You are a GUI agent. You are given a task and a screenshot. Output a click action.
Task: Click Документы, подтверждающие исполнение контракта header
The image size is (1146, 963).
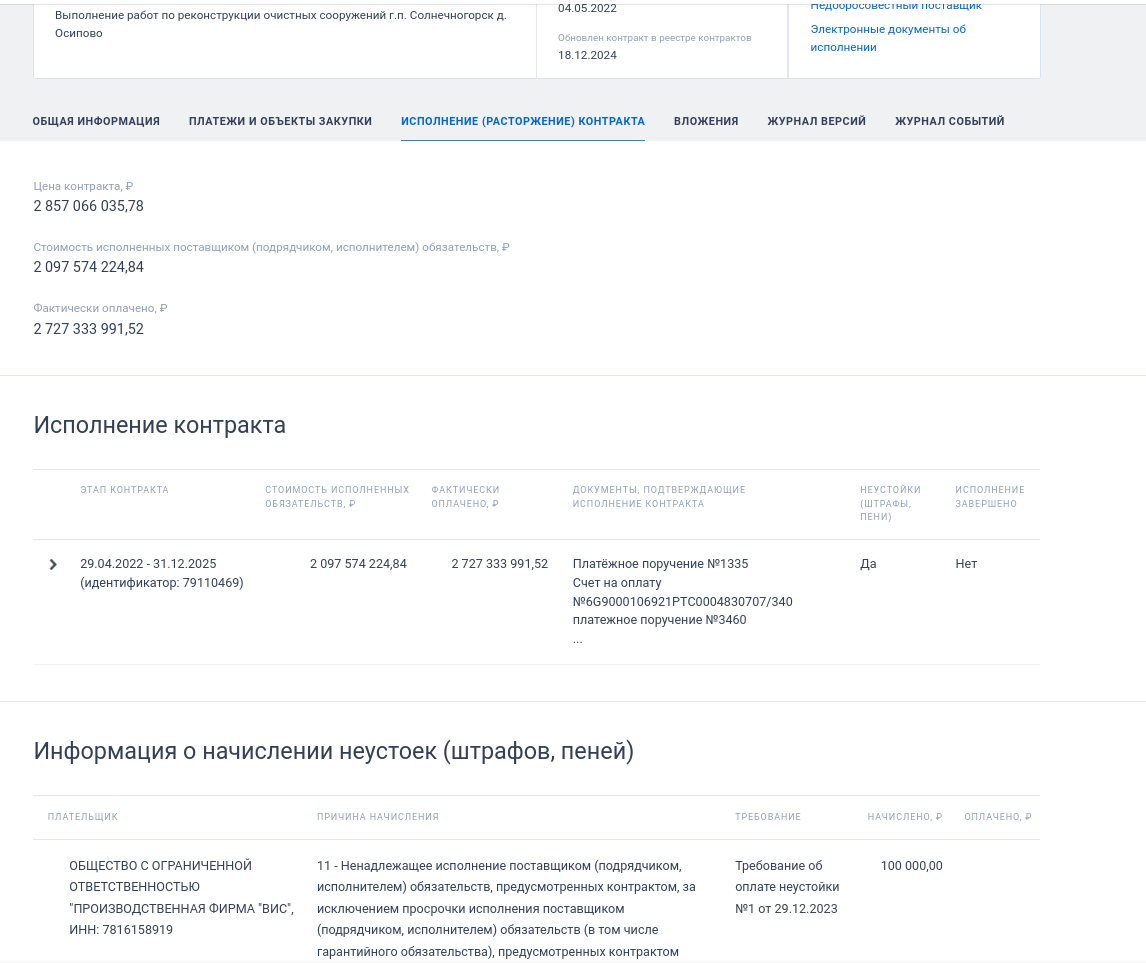pos(659,496)
